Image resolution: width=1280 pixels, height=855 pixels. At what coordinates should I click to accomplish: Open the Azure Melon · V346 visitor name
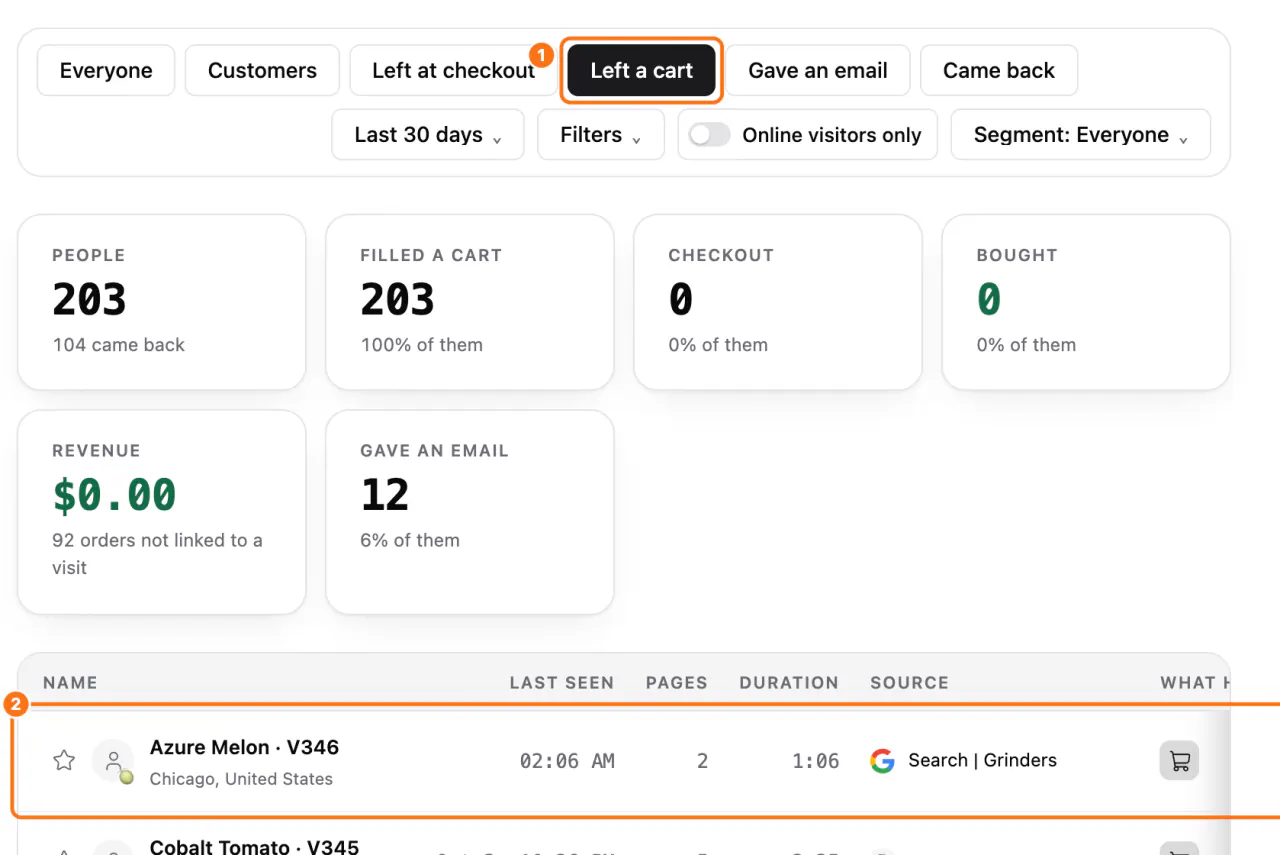click(244, 747)
